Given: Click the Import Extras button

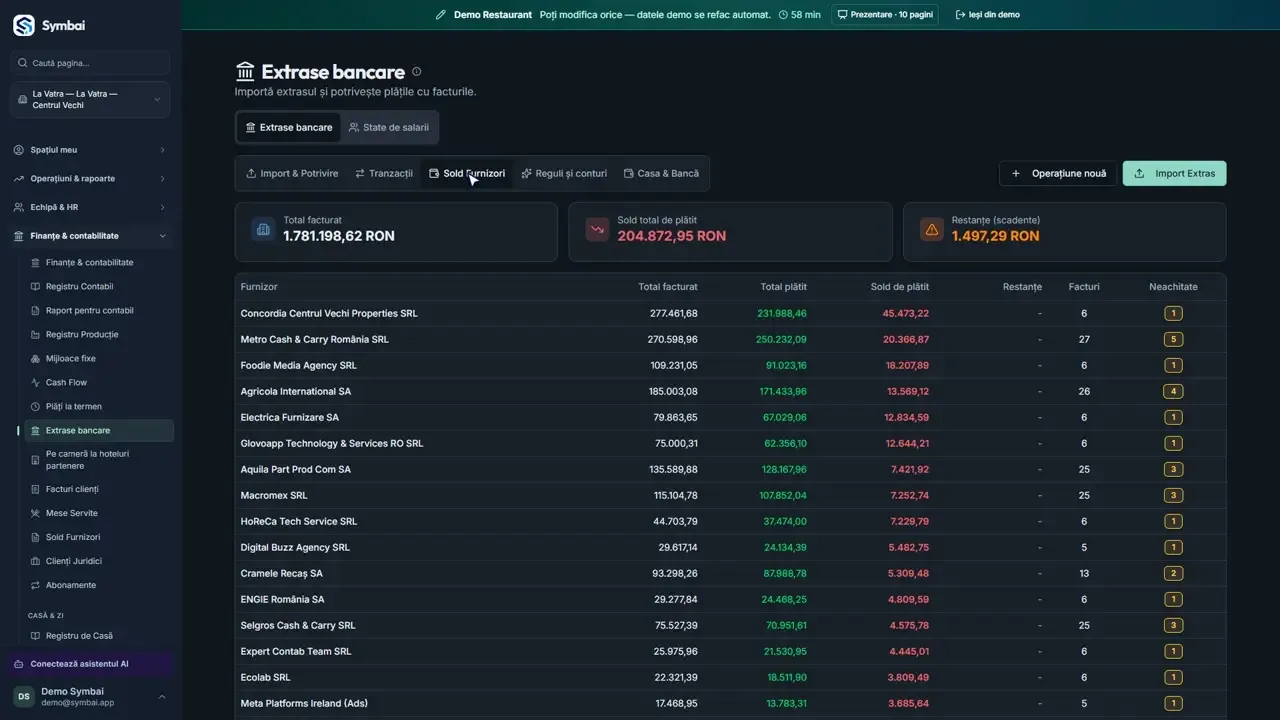Looking at the screenshot, I should [x=1174, y=174].
